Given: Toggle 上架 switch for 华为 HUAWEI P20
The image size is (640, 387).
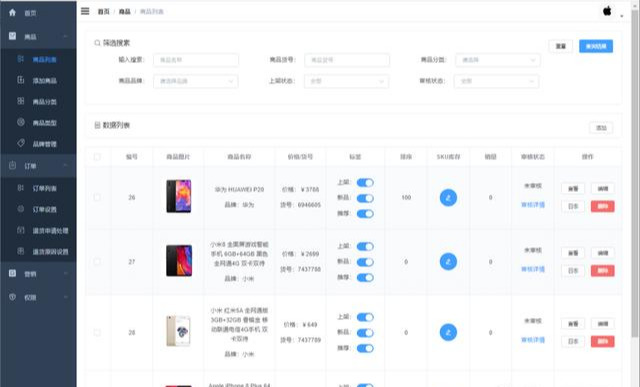Looking at the screenshot, I should (x=365, y=182).
